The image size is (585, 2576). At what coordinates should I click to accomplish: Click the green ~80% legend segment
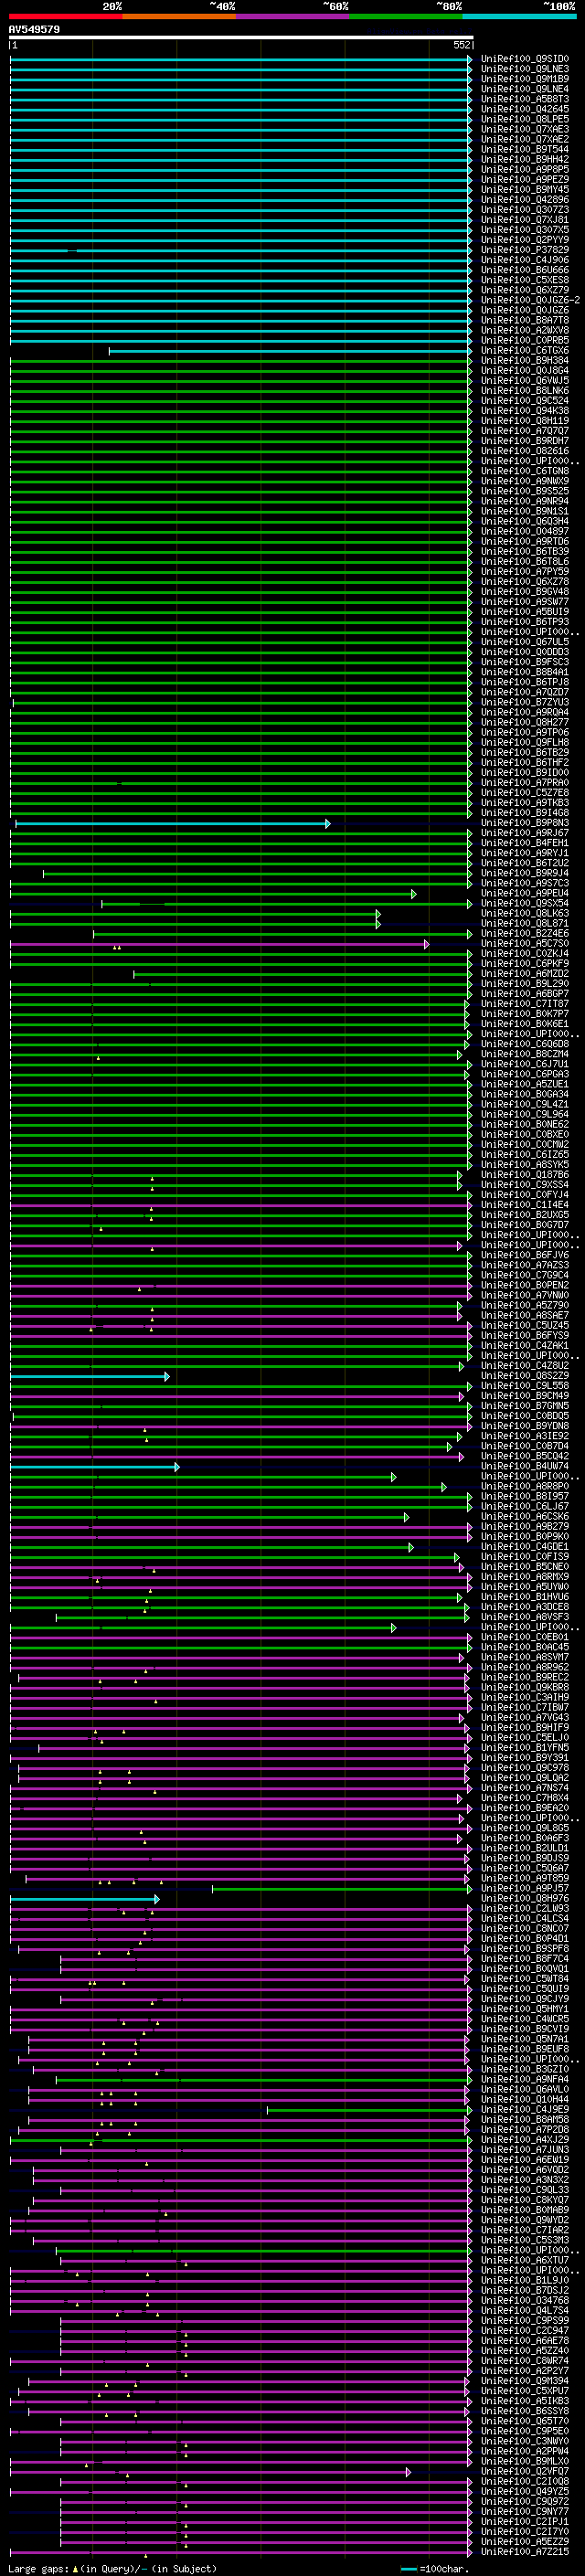point(406,16)
